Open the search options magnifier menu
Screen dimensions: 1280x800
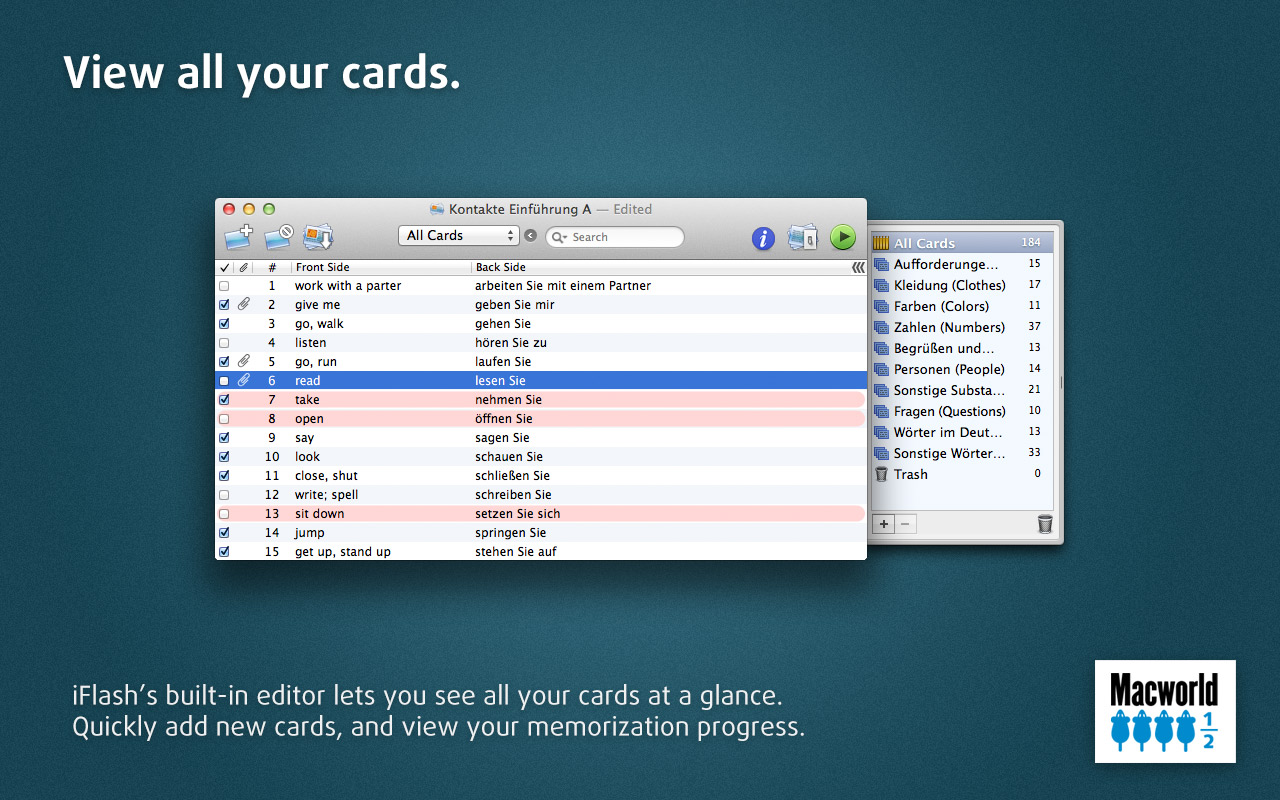pos(558,237)
